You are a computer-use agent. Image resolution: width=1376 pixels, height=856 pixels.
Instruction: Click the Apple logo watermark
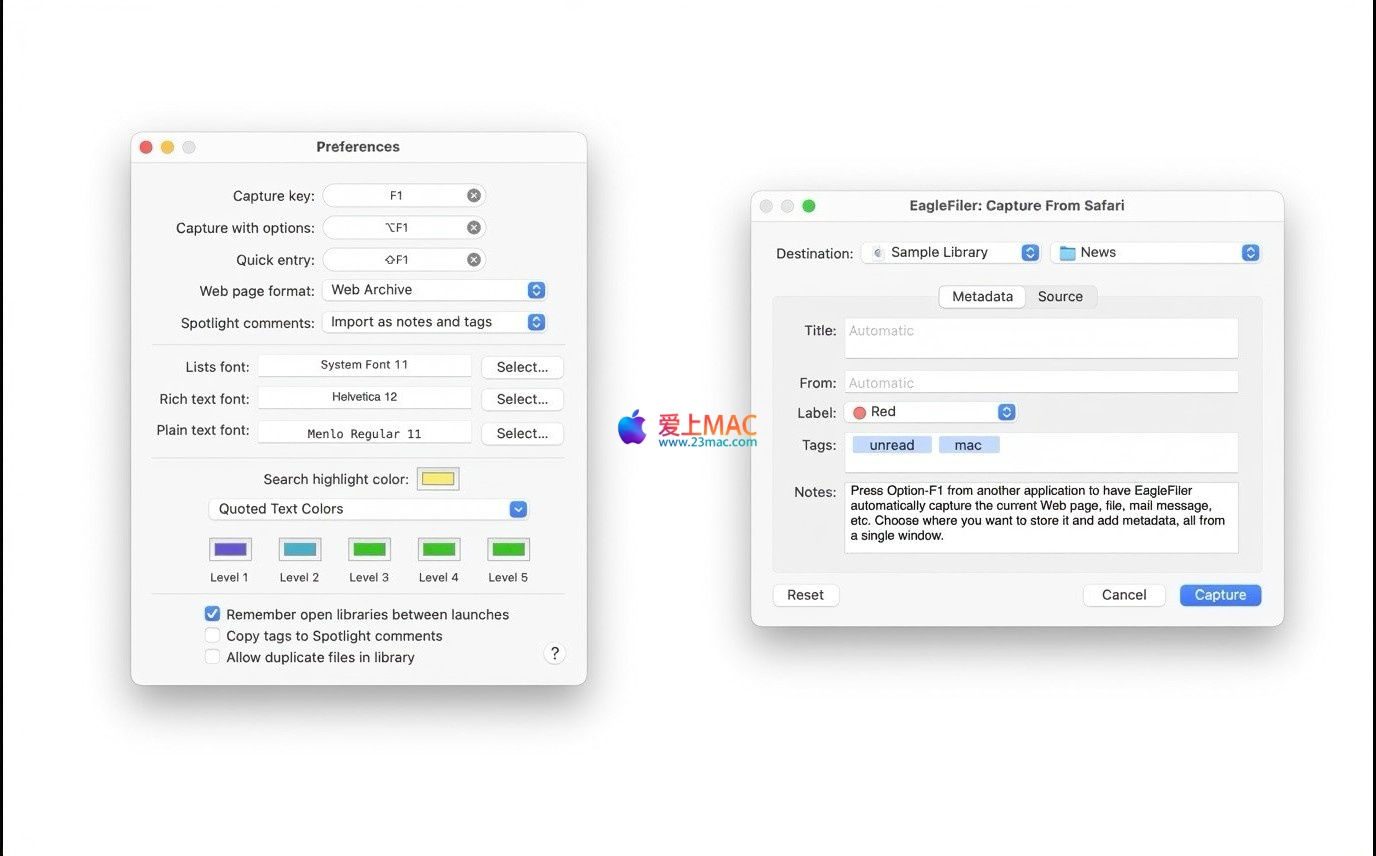coord(632,427)
